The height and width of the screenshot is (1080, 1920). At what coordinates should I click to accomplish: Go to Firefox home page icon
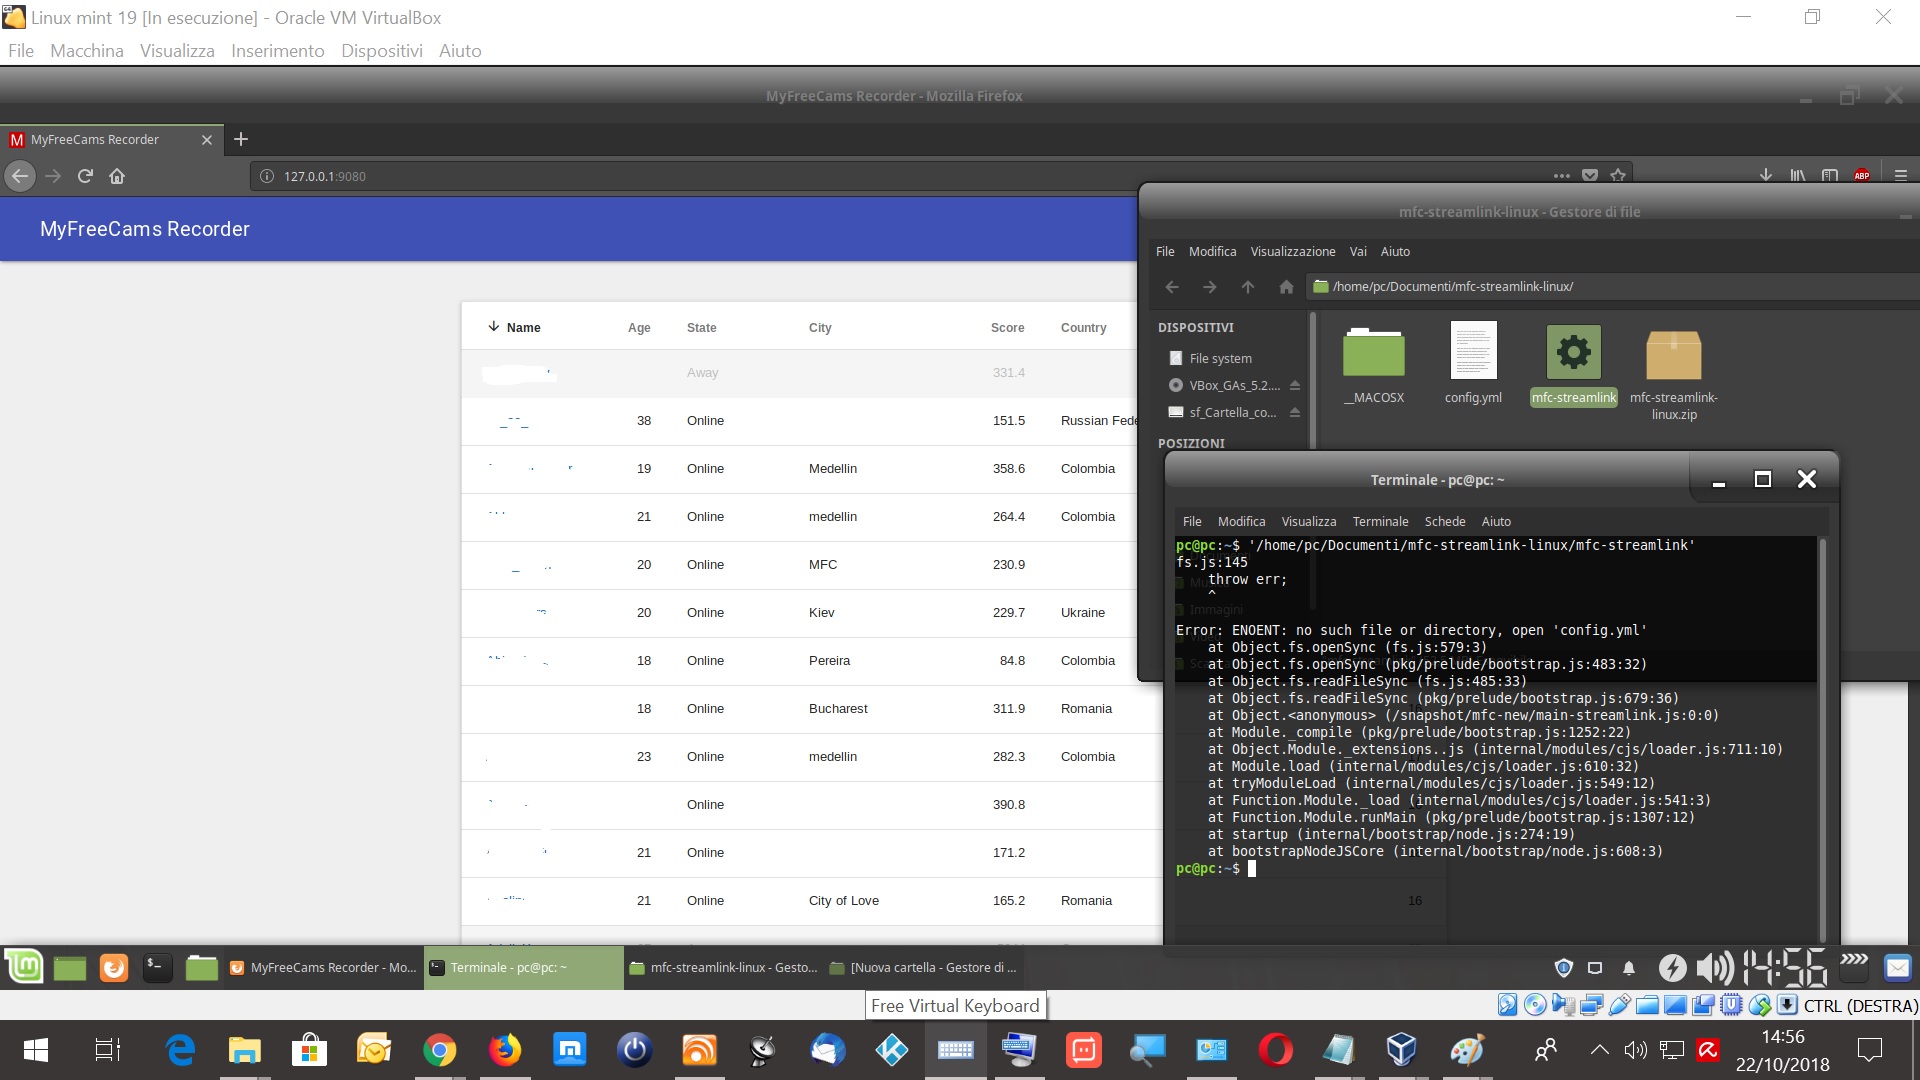117,176
